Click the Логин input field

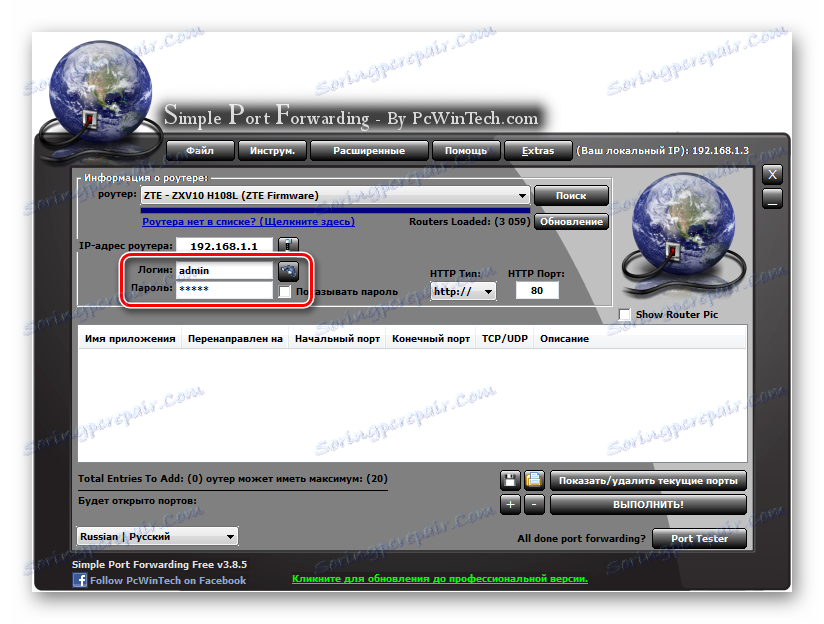[x=224, y=270]
